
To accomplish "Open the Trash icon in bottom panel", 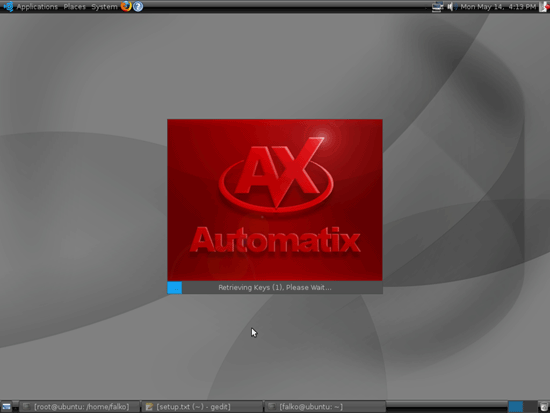I will click(544, 407).
